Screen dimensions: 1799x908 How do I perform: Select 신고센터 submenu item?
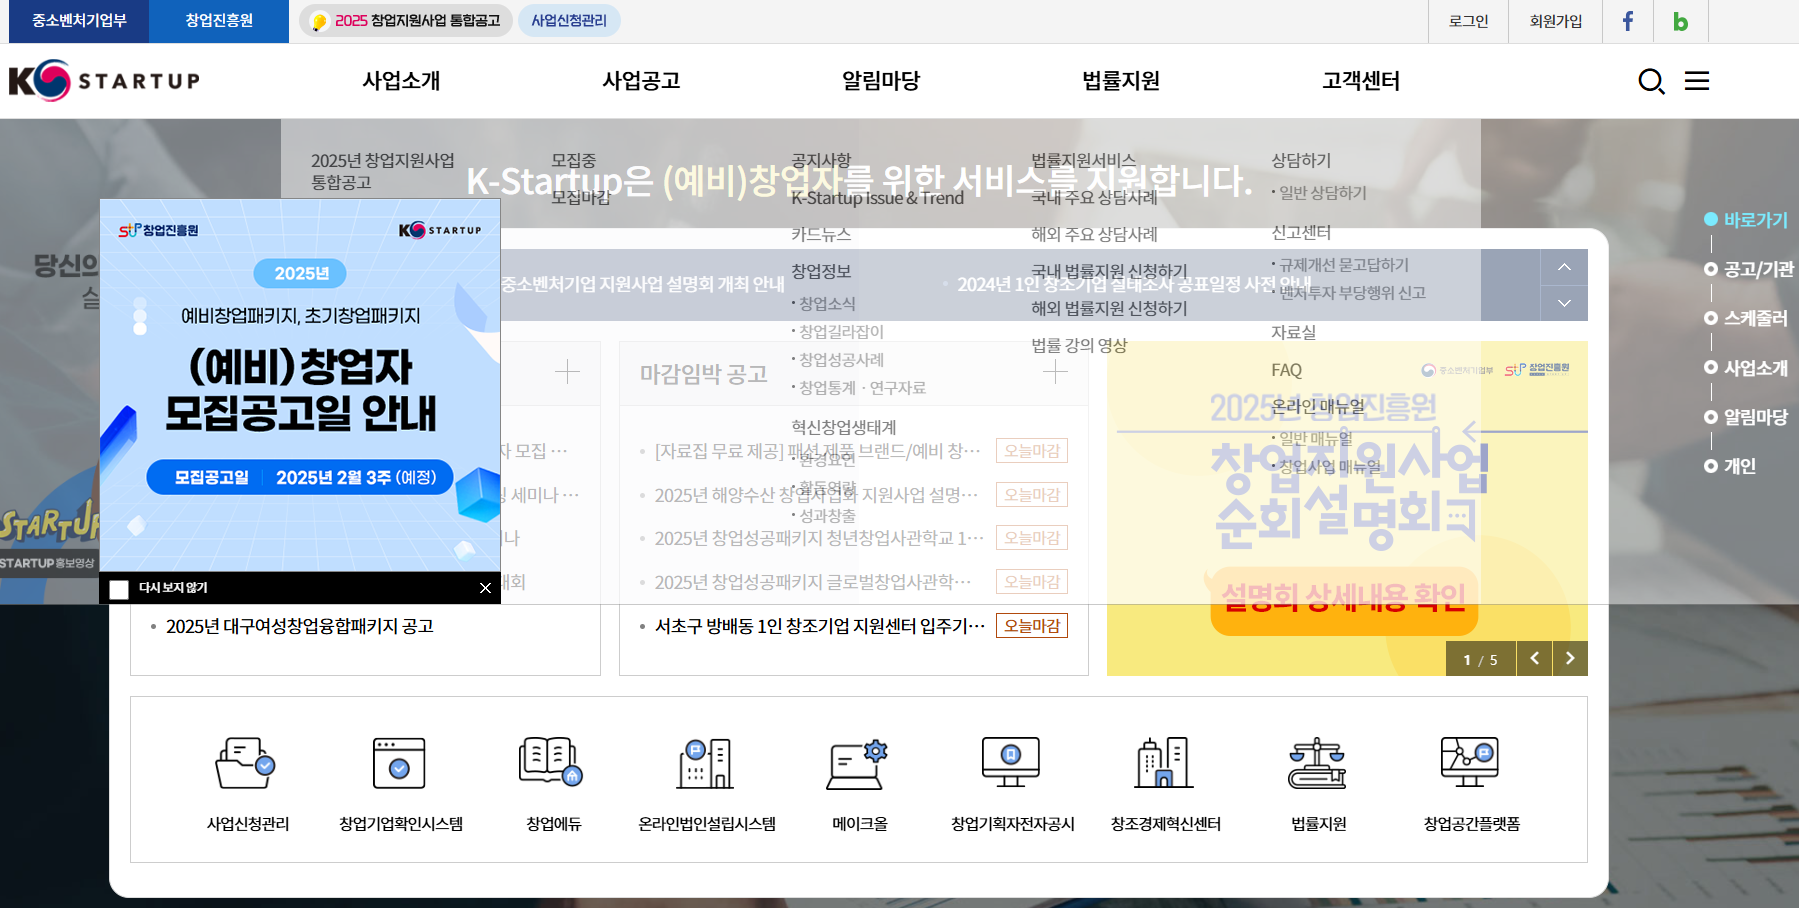pyautogui.click(x=1301, y=232)
